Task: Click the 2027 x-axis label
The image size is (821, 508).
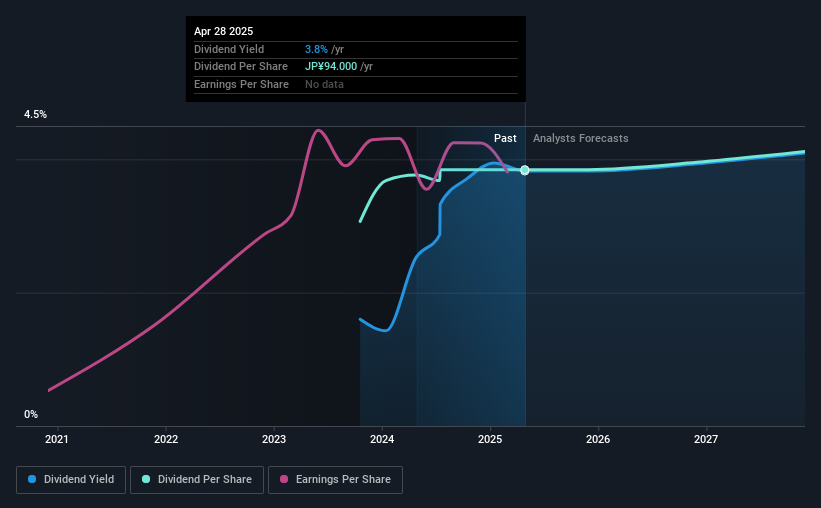Action: point(706,439)
